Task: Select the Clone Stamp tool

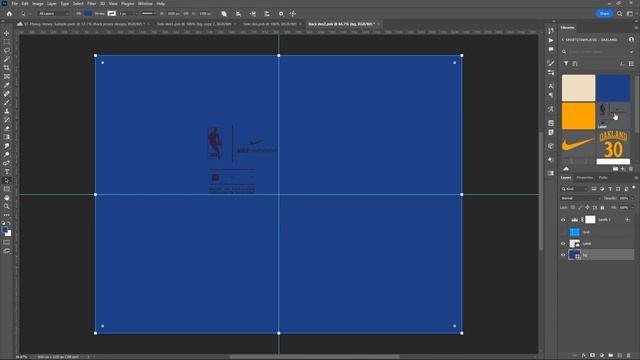Action: (x=7, y=111)
